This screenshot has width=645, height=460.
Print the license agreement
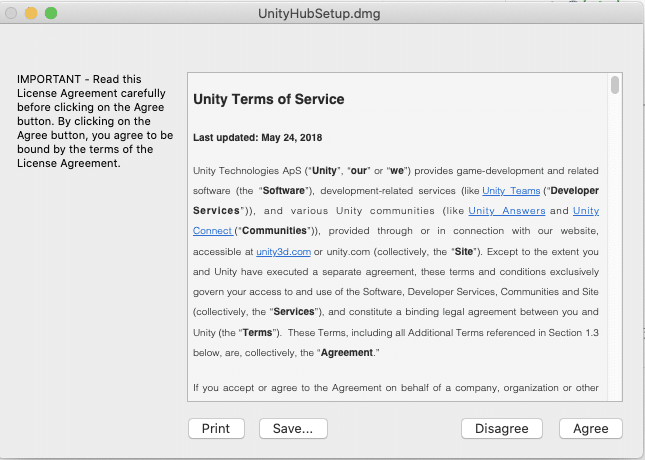point(216,429)
